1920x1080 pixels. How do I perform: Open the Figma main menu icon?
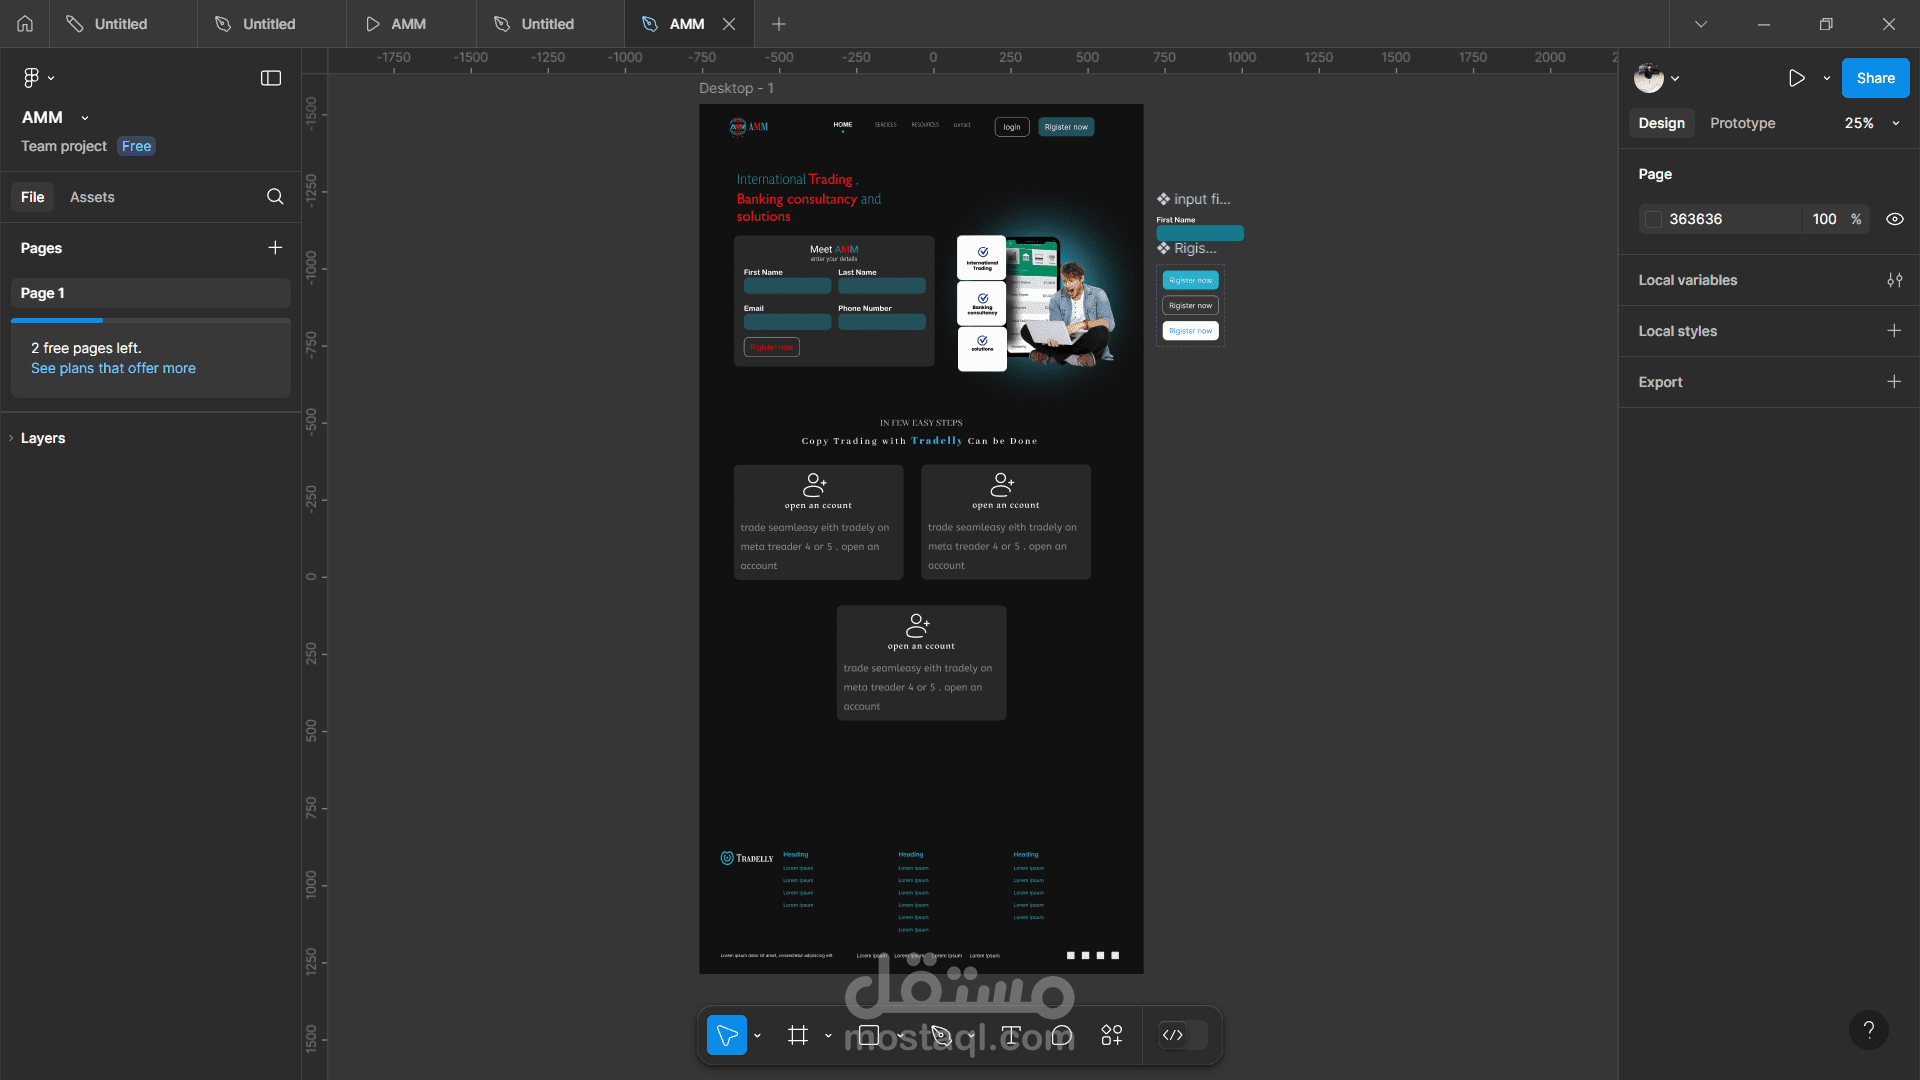[x=32, y=78]
